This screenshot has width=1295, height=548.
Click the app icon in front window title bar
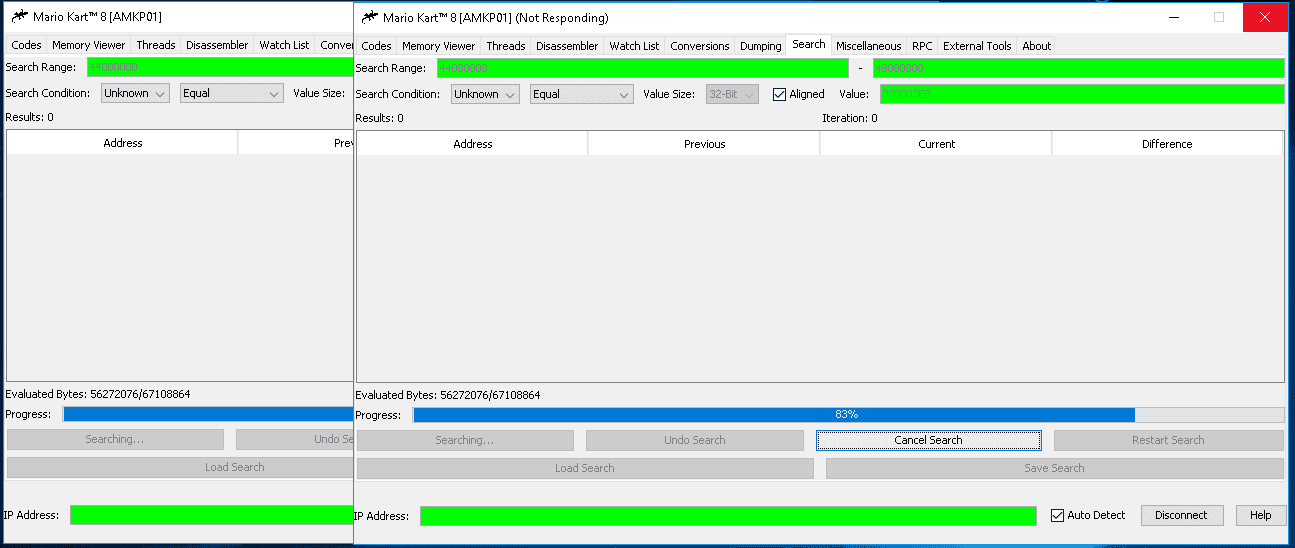click(x=369, y=17)
